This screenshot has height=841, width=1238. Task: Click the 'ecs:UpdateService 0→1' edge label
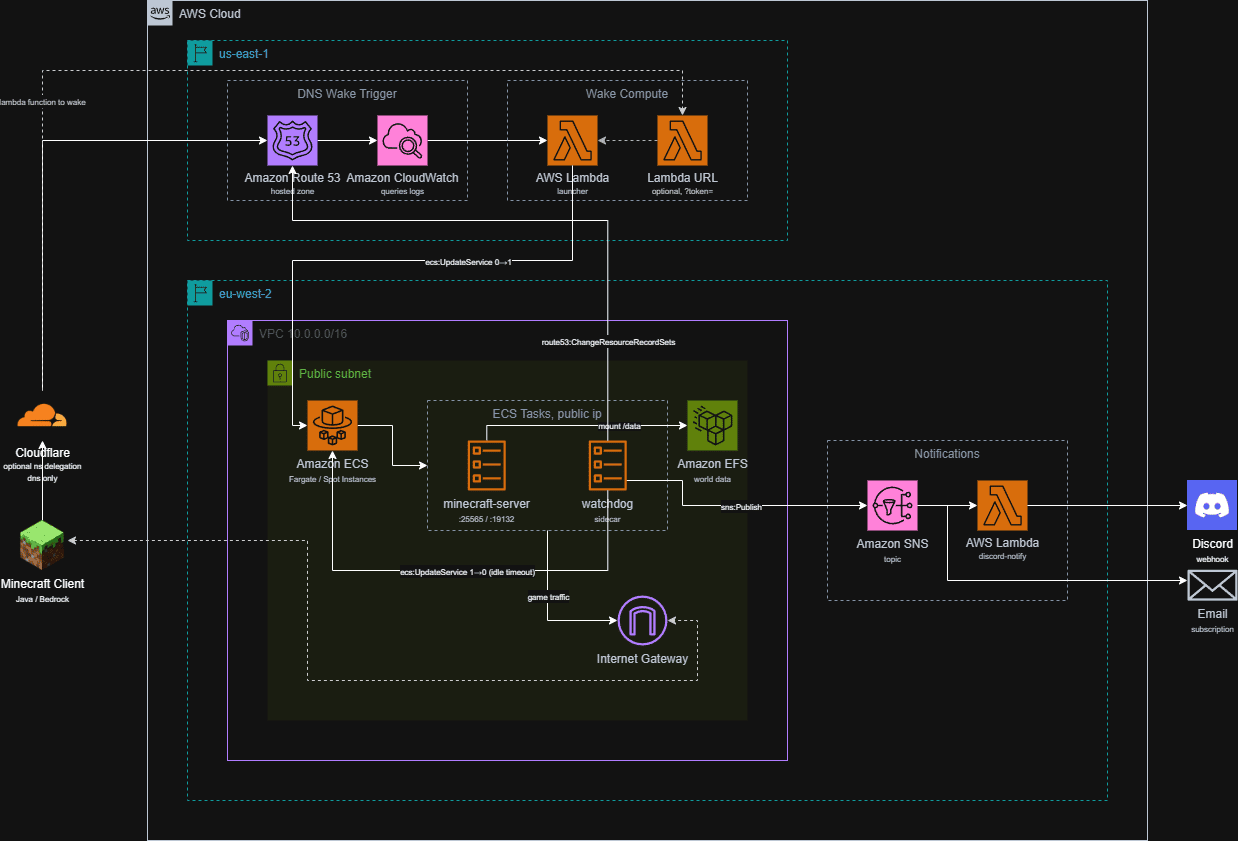(468, 261)
